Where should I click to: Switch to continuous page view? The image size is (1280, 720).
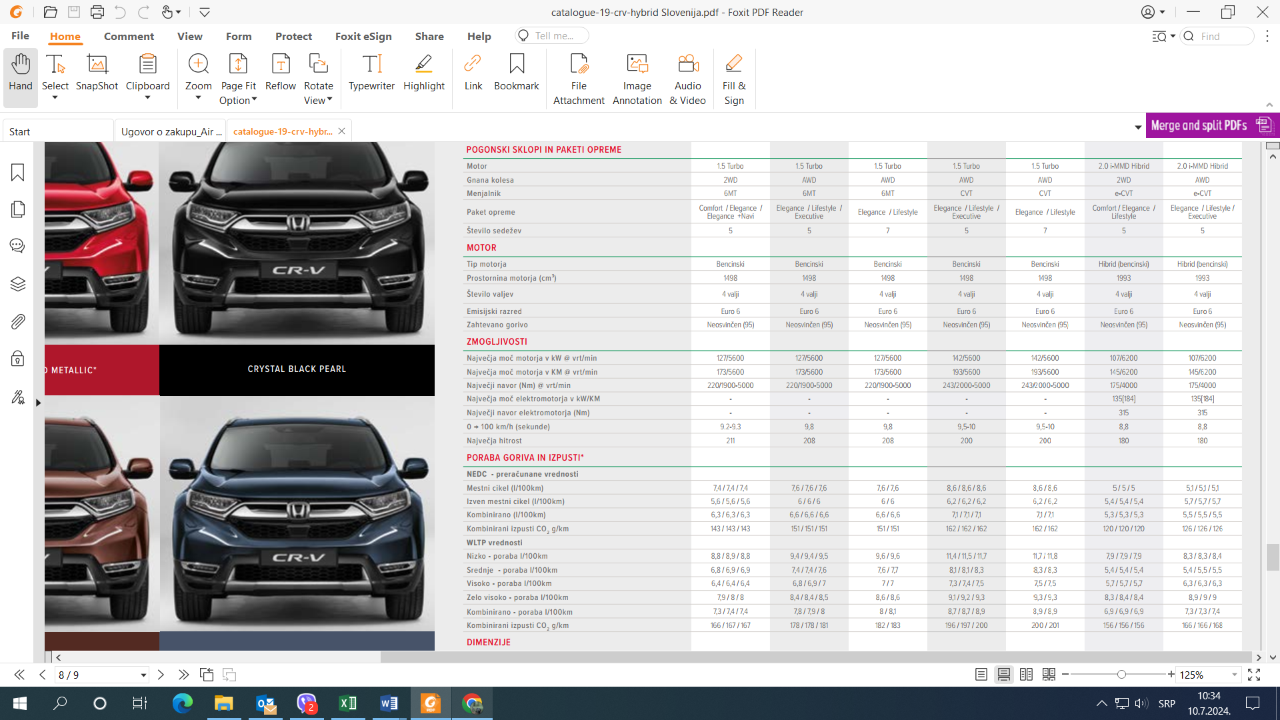(x=1003, y=675)
